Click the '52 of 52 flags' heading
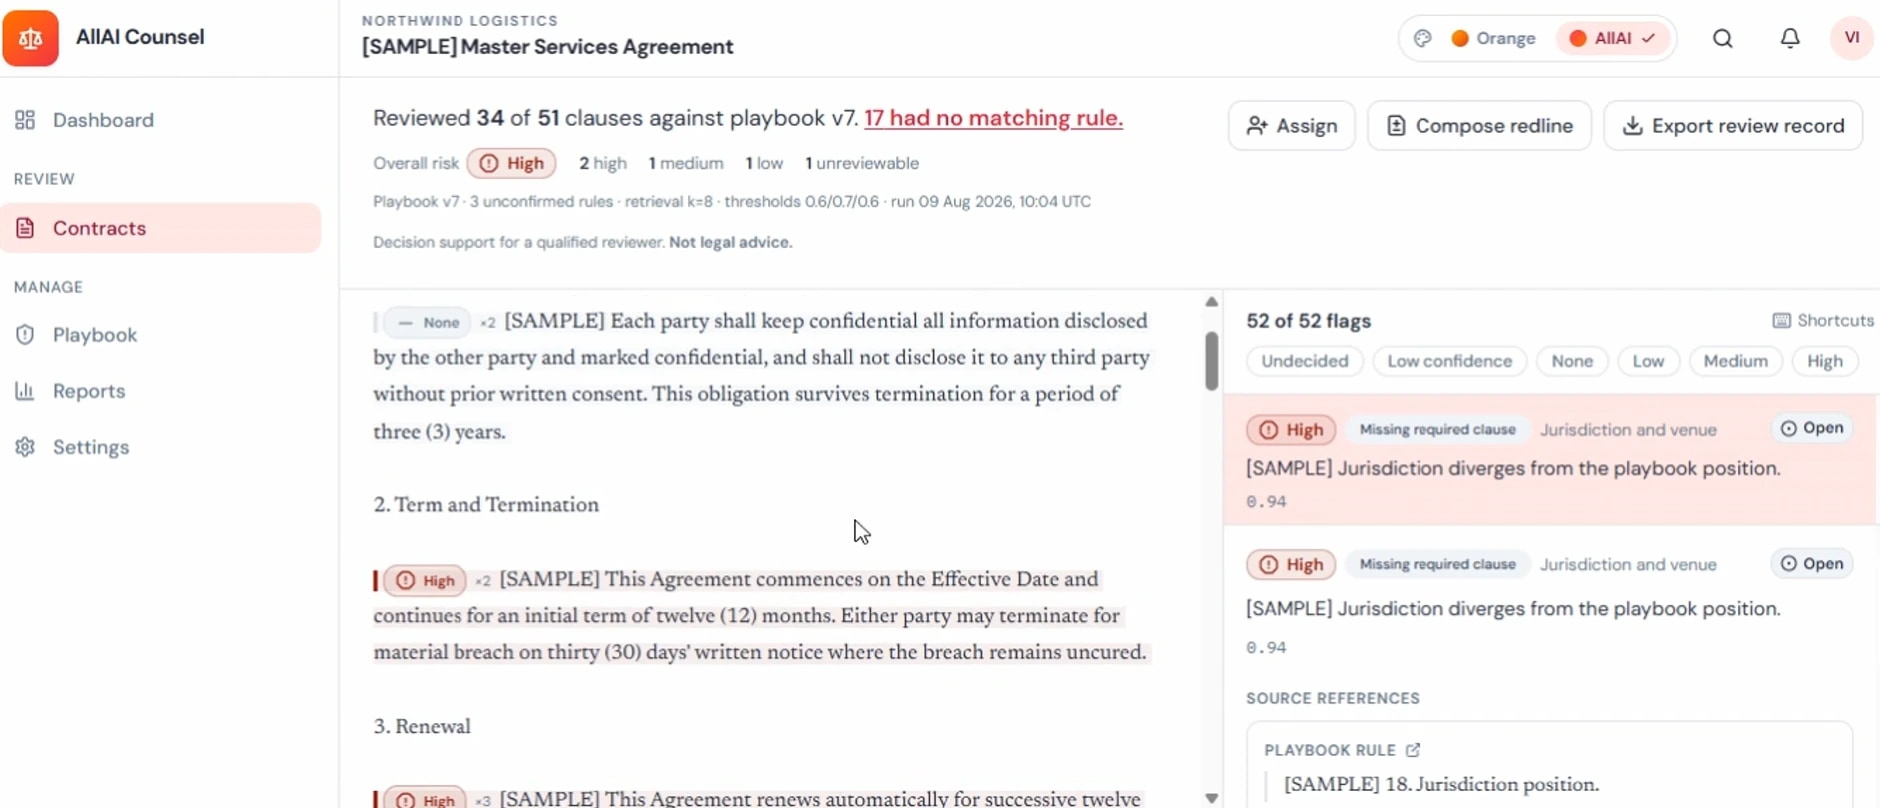This screenshot has height=808, width=1880. pos(1308,321)
